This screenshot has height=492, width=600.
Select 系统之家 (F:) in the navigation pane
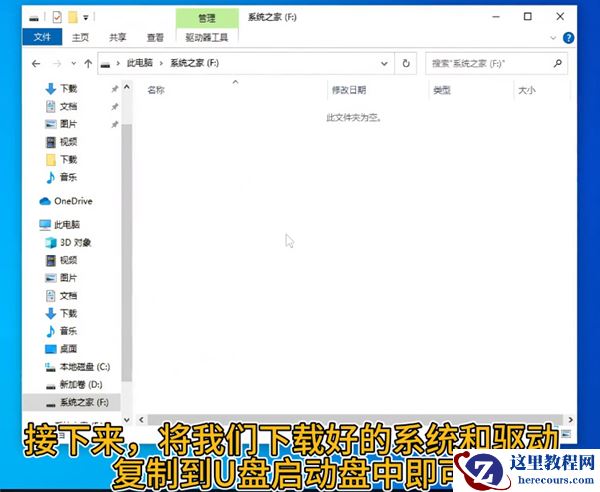(71, 402)
